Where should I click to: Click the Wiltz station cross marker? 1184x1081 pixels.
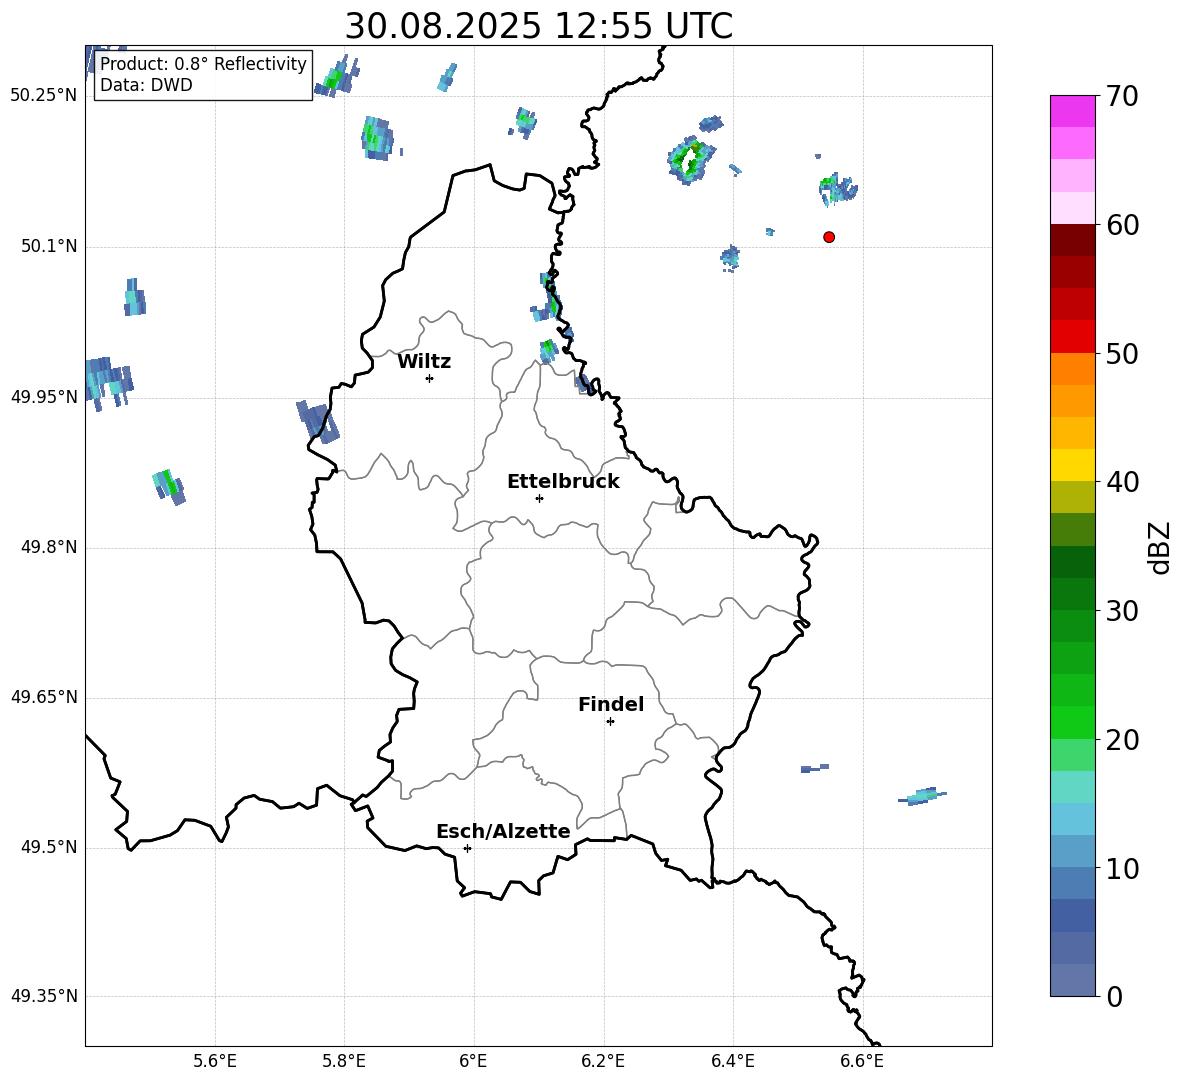pos(429,378)
